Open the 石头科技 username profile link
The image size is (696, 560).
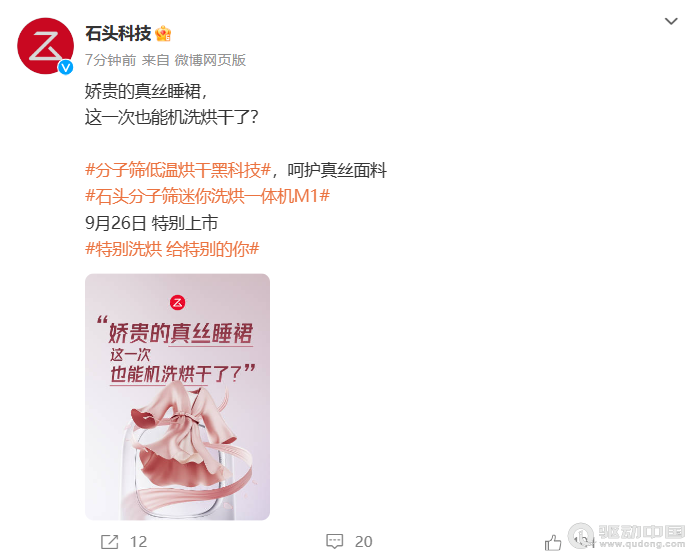click(x=118, y=34)
